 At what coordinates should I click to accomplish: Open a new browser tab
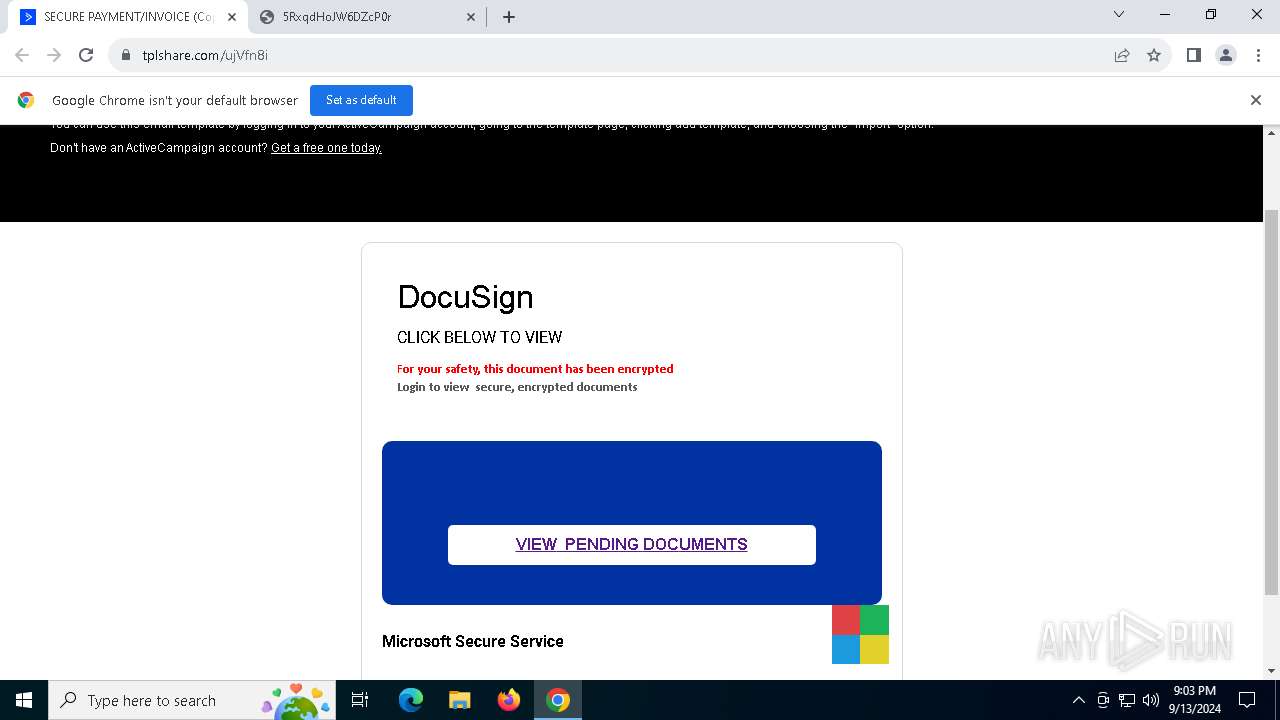coord(509,17)
